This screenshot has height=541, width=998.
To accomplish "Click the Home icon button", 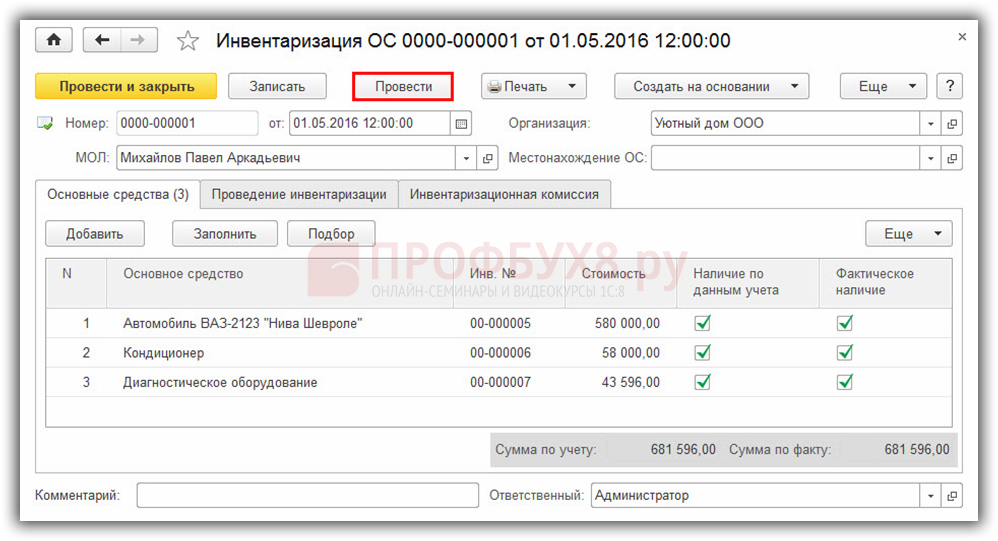I will click(54, 41).
